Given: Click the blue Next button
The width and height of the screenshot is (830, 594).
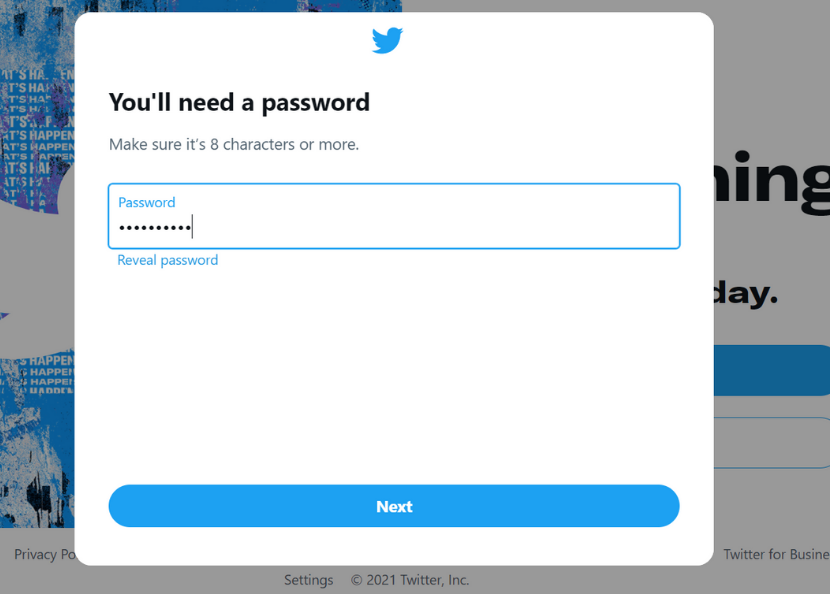Looking at the screenshot, I should click(x=394, y=506).
